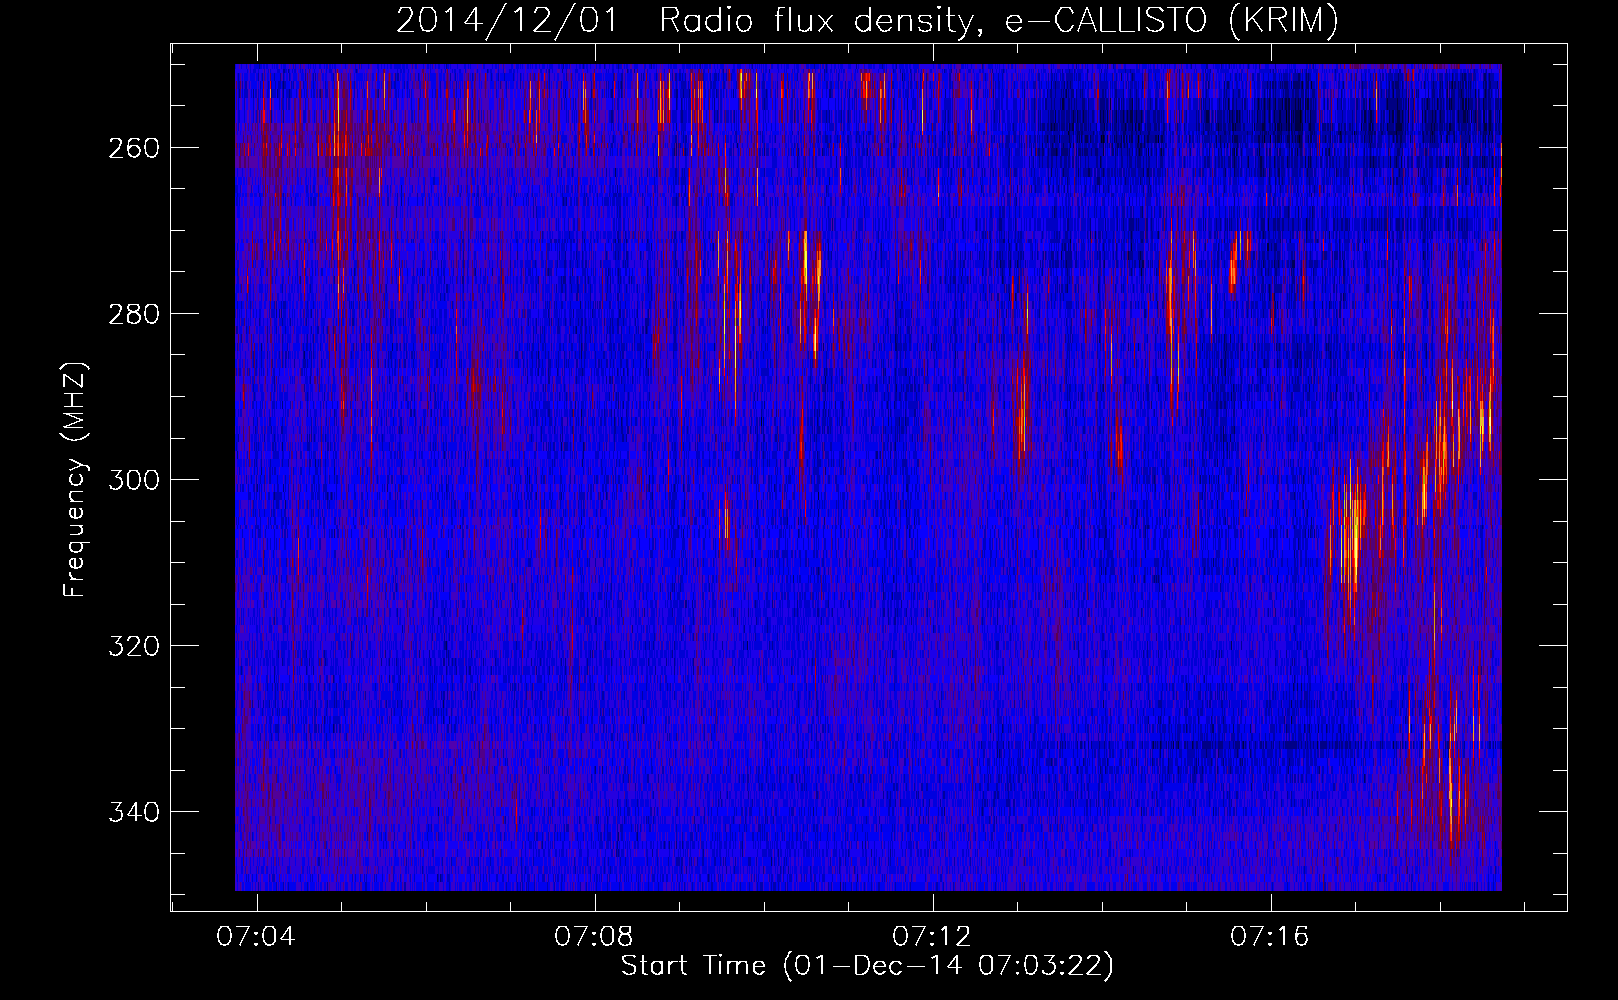Click the 07:16 time tick label

1270,936
